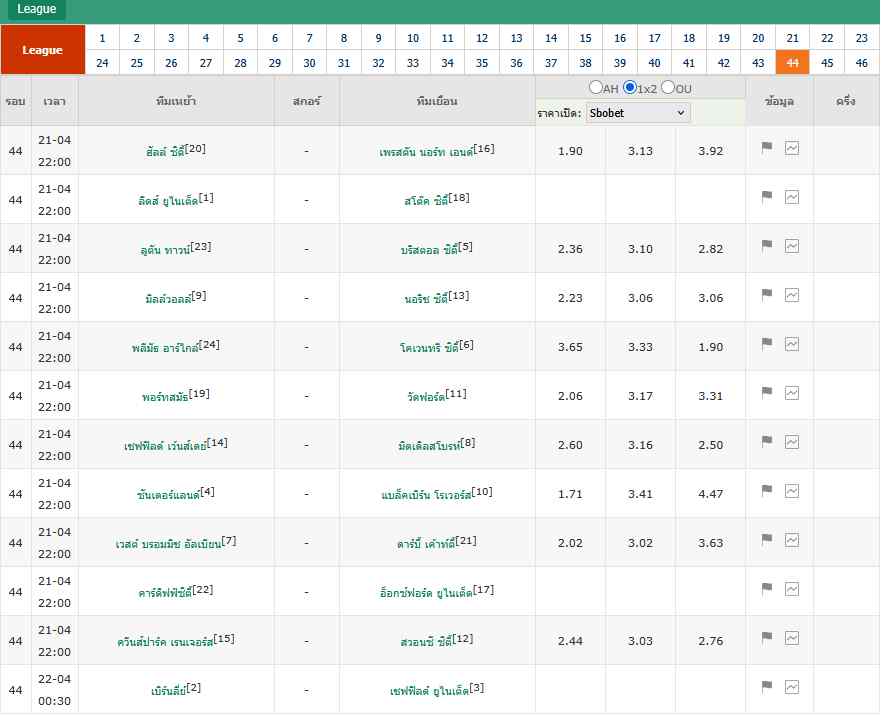Open the chart icon for Burnley vs Sheffield United
Viewport: 885px width, 715px height.
792,687
